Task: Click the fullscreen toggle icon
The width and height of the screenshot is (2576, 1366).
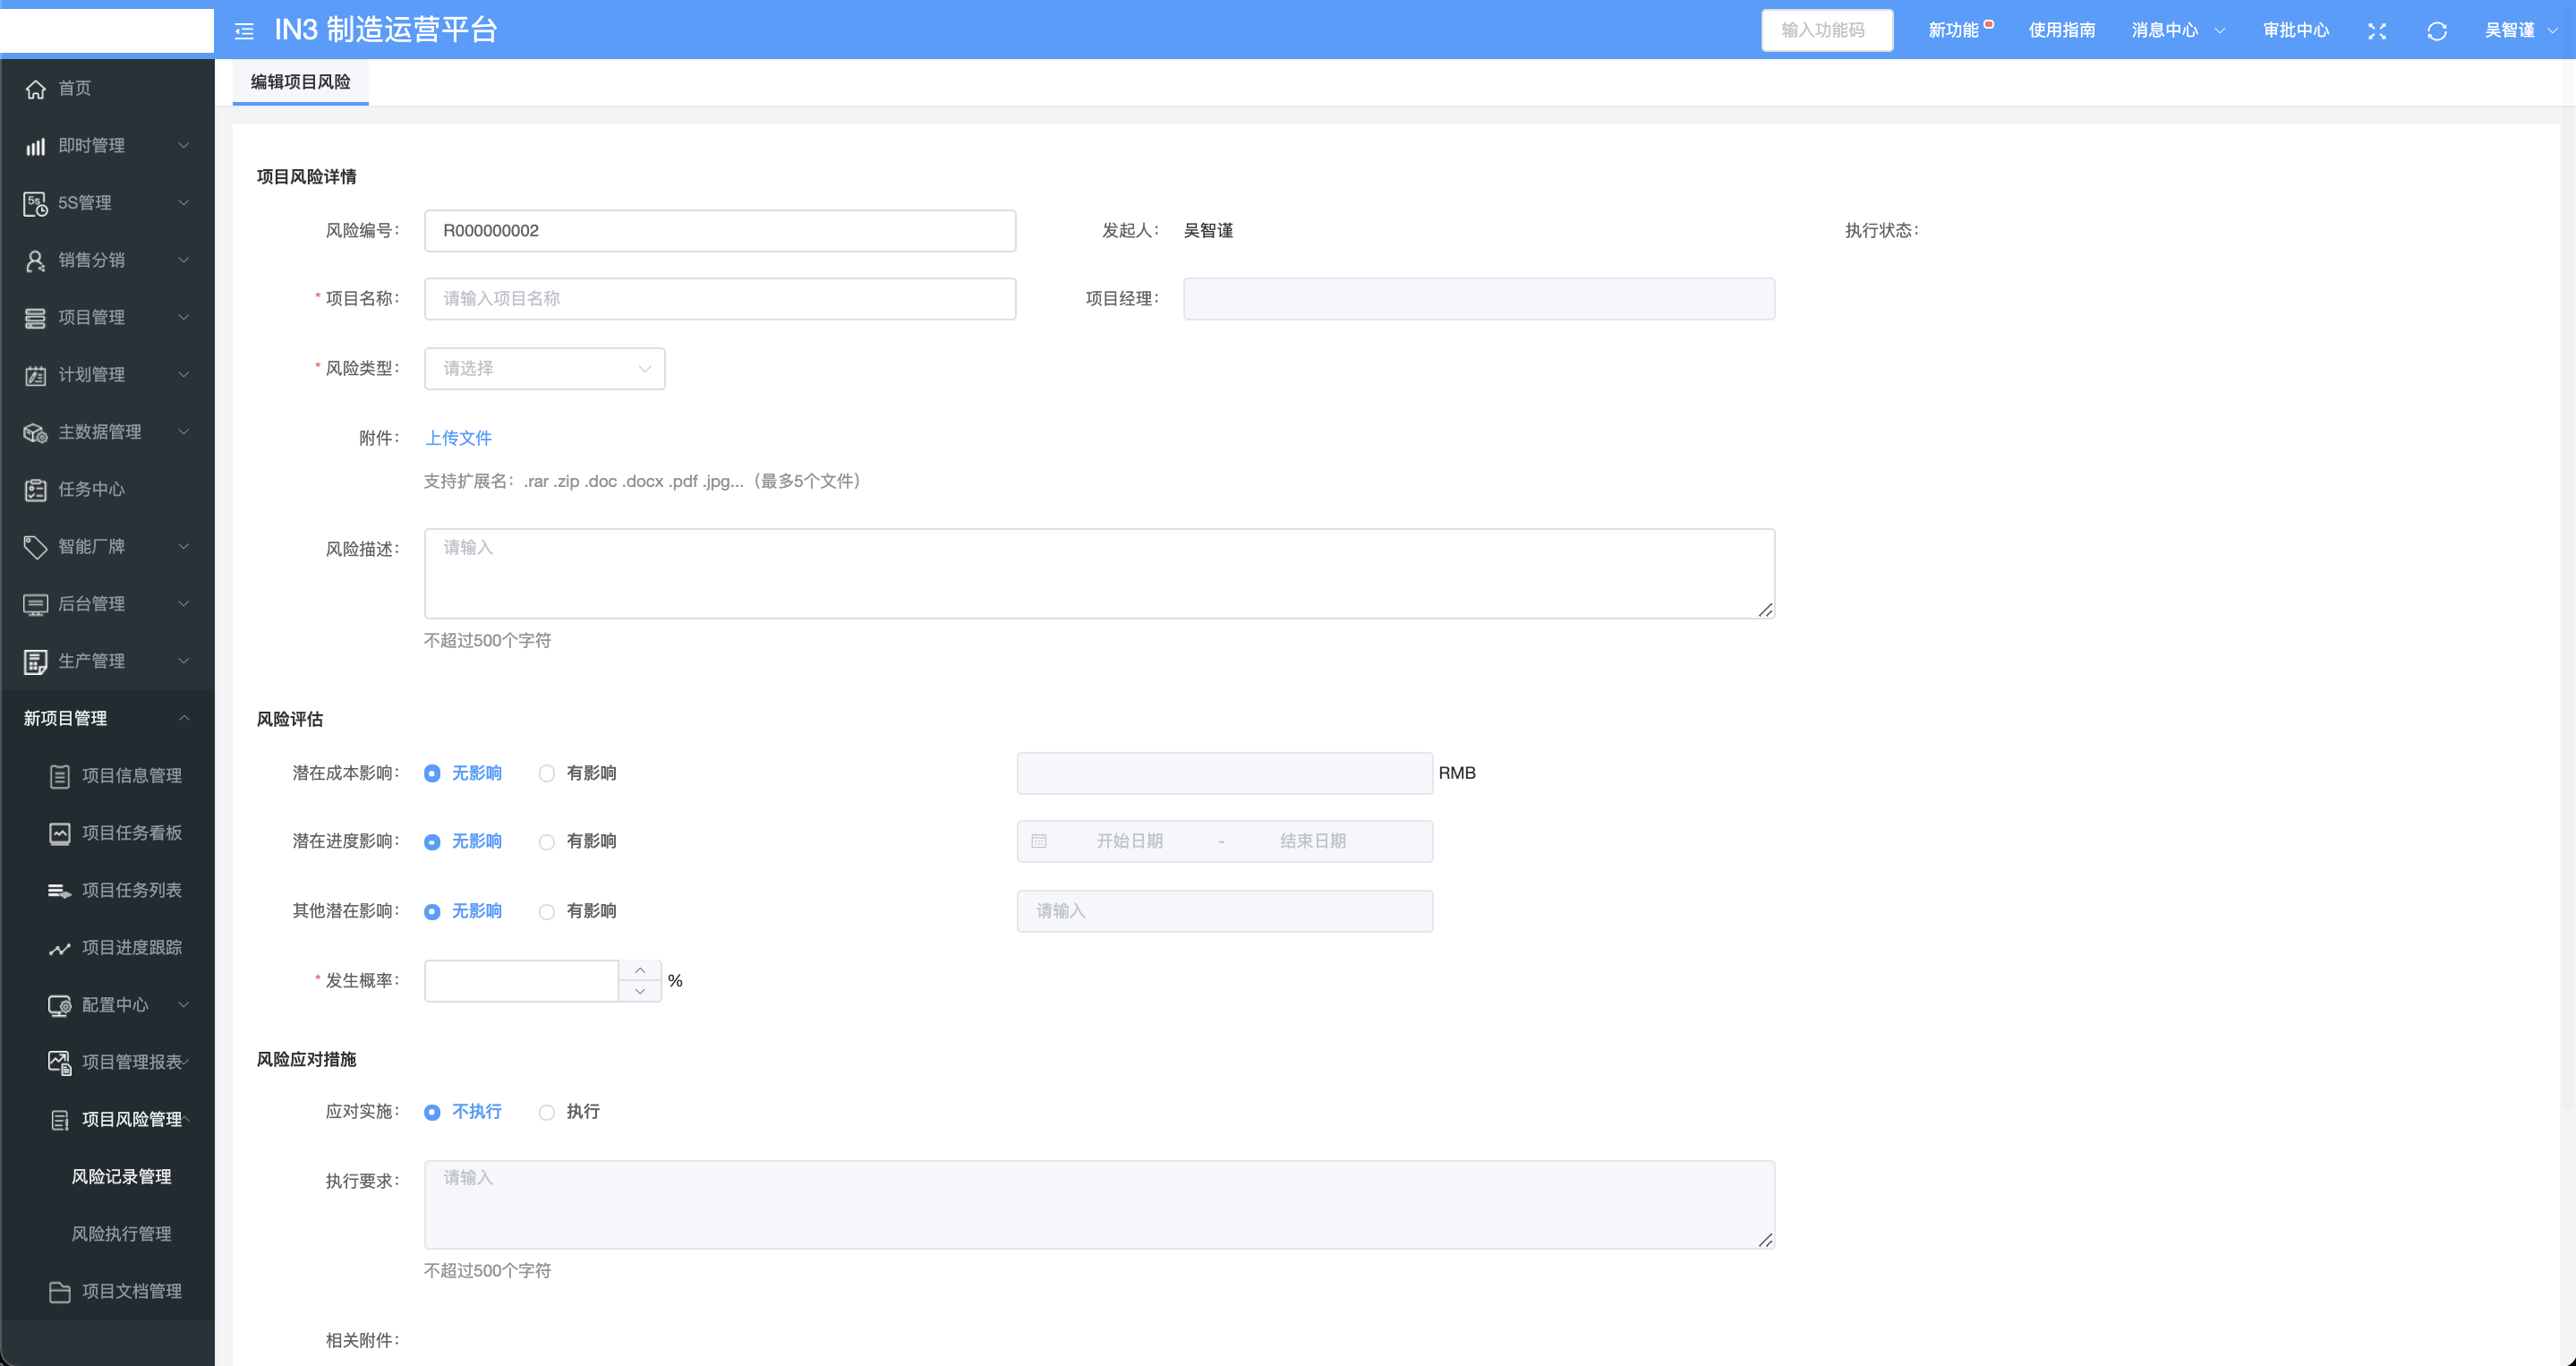Action: pyautogui.click(x=2377, y=31)
